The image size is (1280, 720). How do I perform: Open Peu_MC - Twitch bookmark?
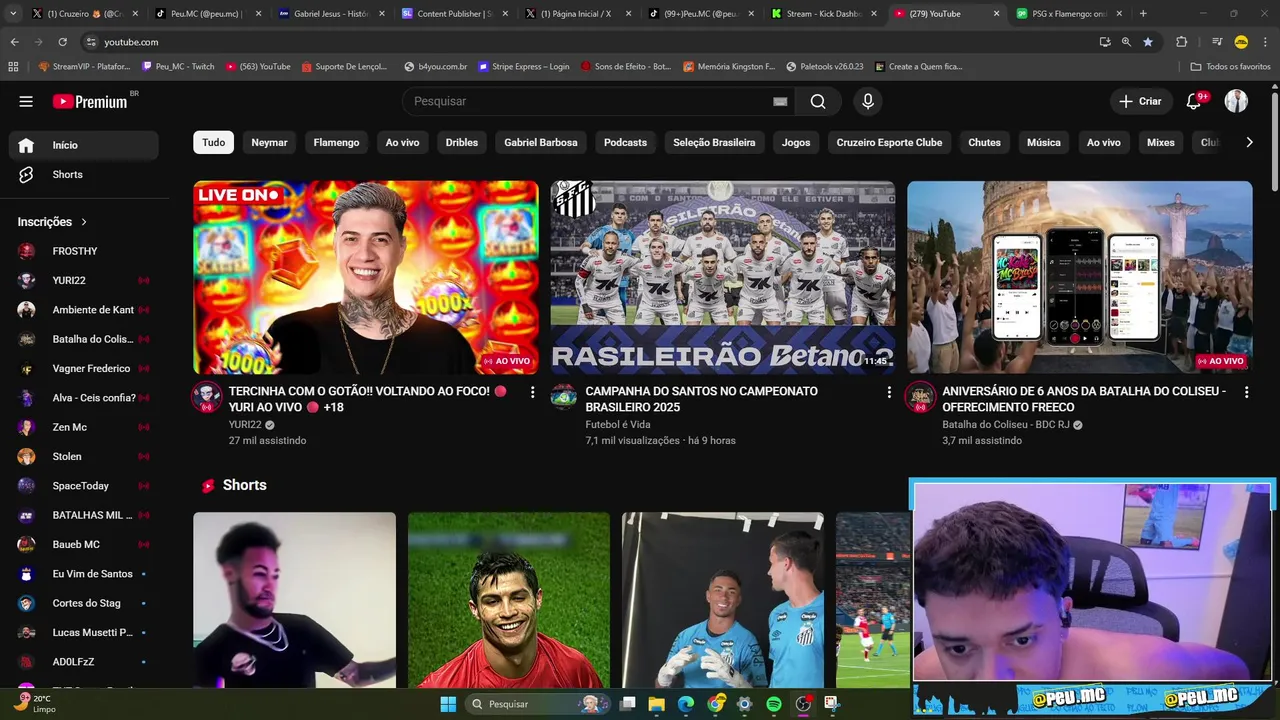pyautogui.click(x=178, y=66)
